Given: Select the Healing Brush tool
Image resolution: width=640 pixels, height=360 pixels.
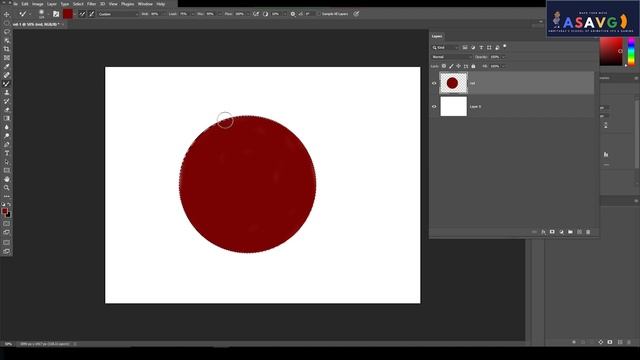Looking at the screenshot, I should coord(7,75).
